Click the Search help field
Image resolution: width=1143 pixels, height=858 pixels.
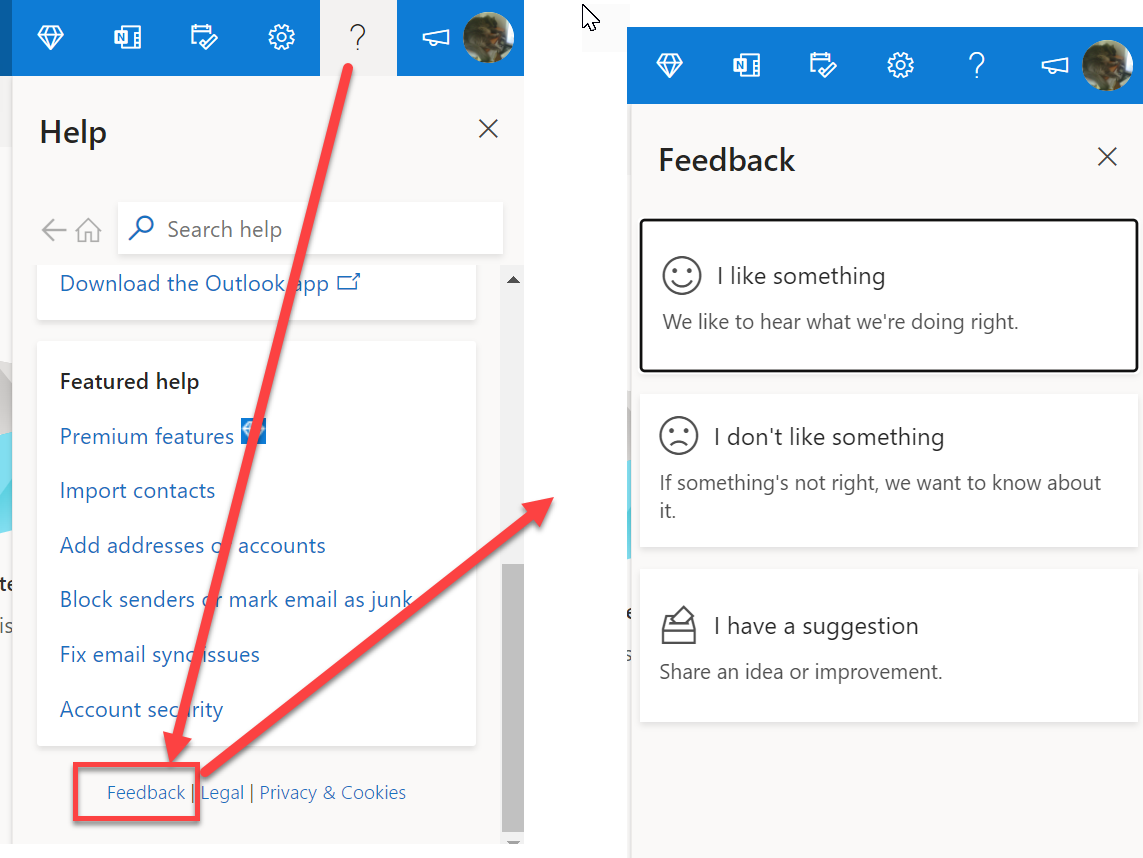click(311, 229)
